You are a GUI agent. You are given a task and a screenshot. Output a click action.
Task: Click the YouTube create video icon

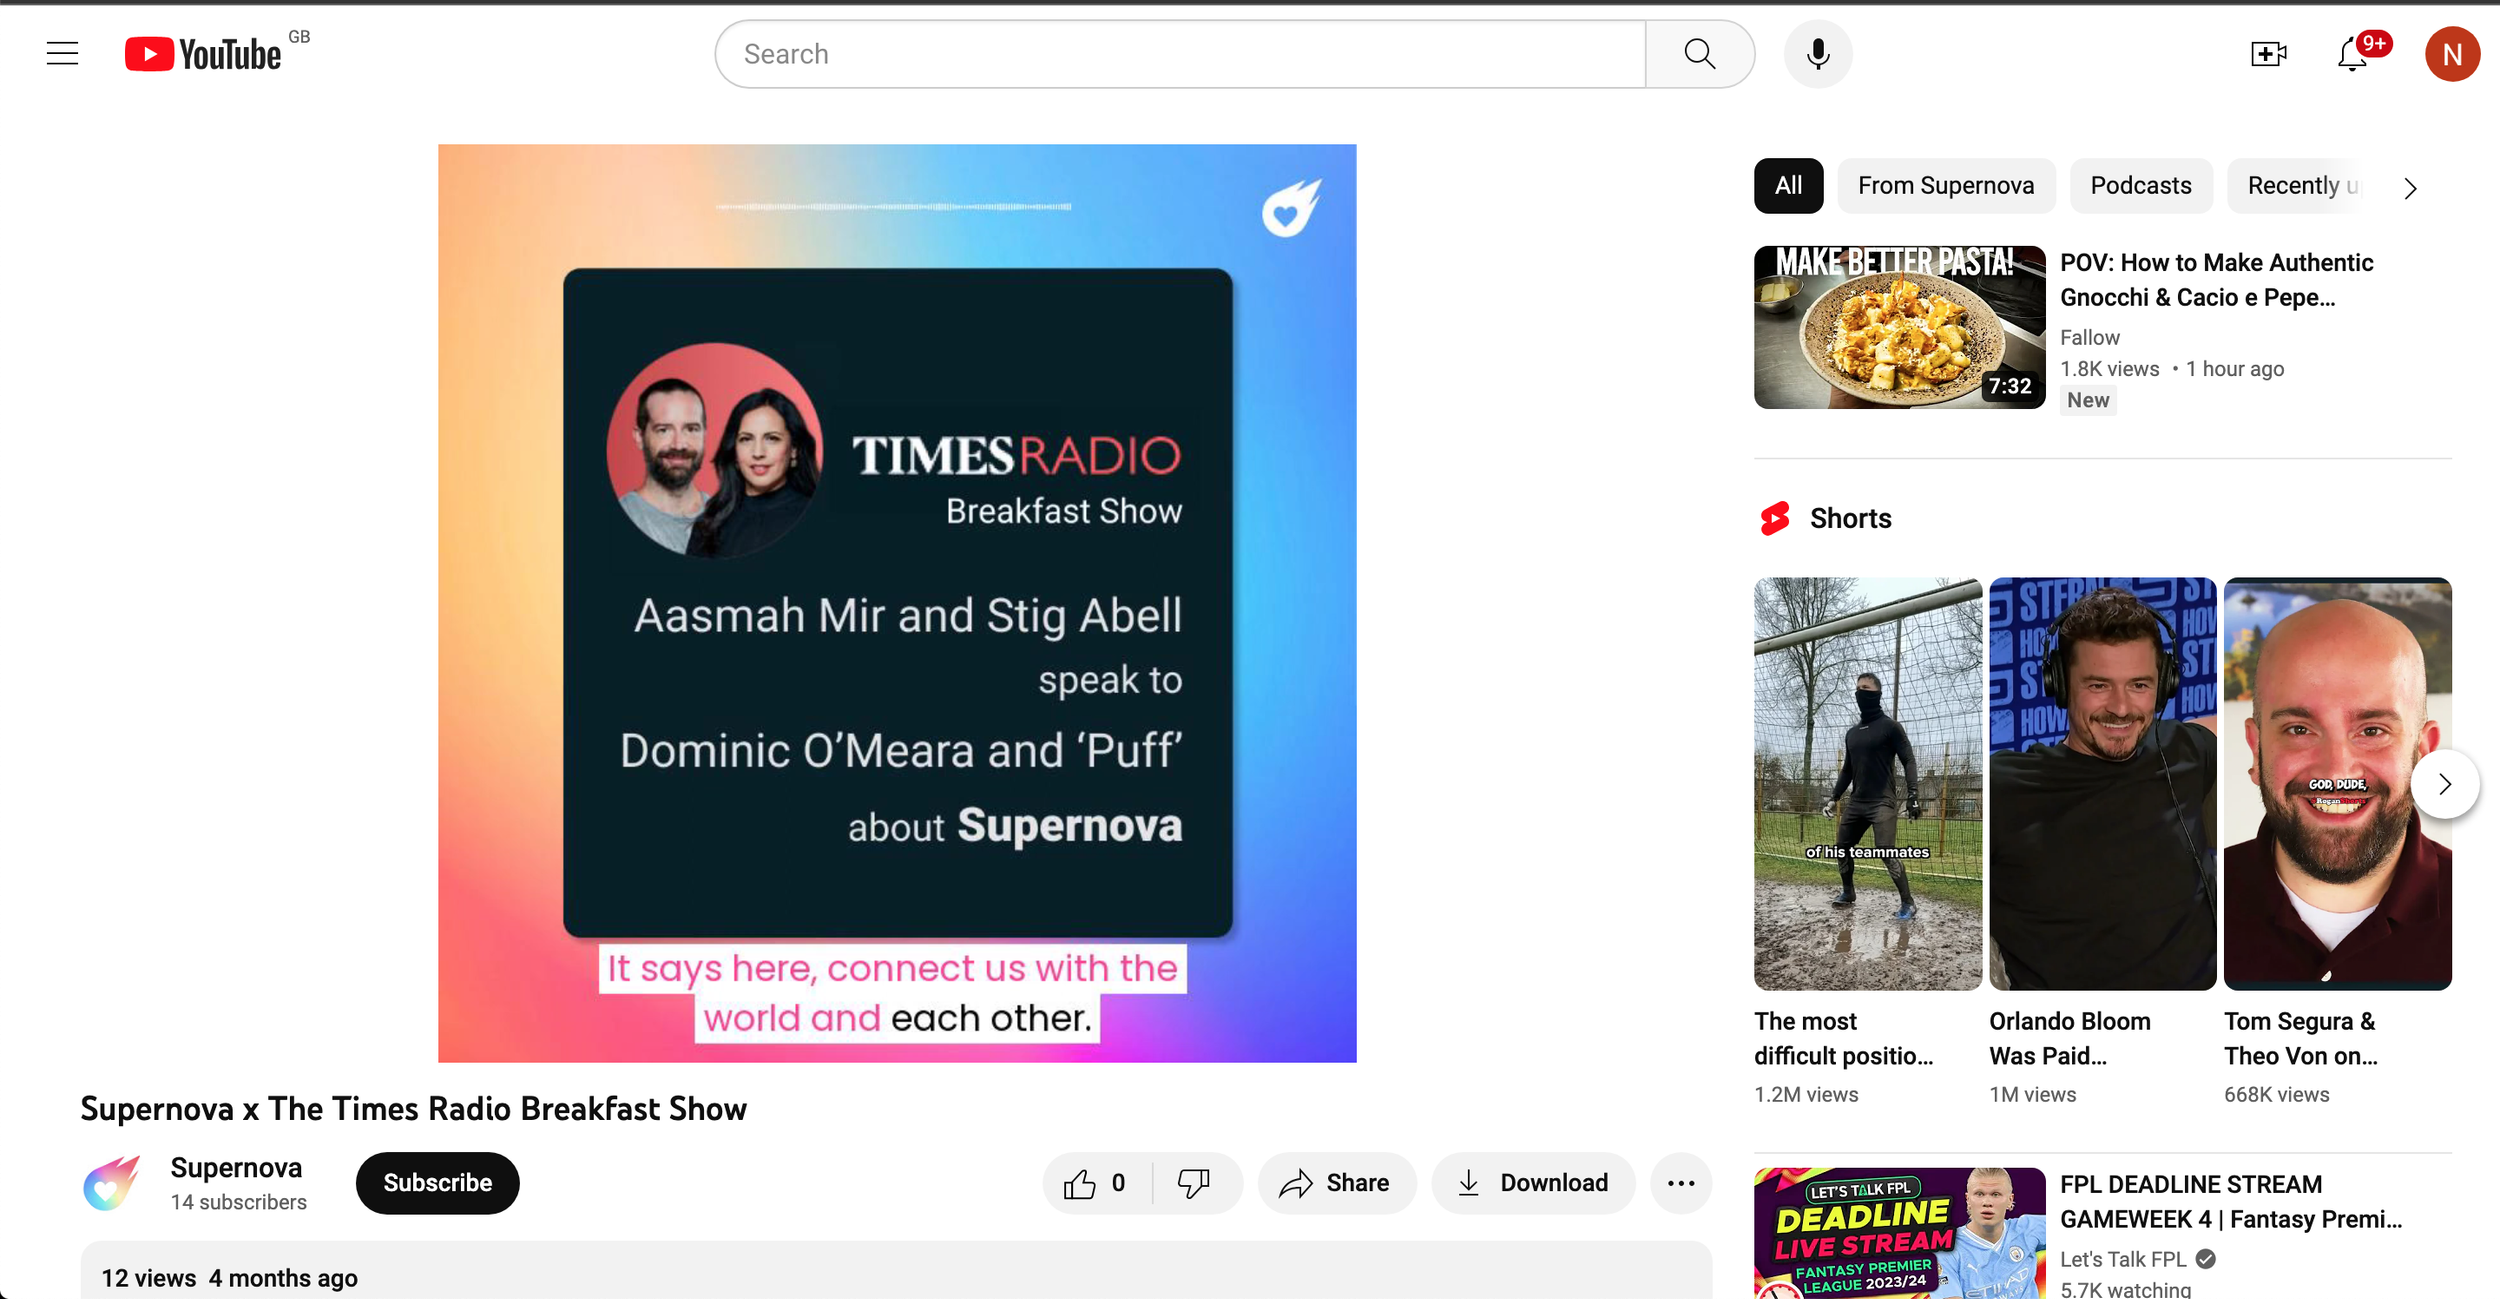click(x=2269, y=53)
